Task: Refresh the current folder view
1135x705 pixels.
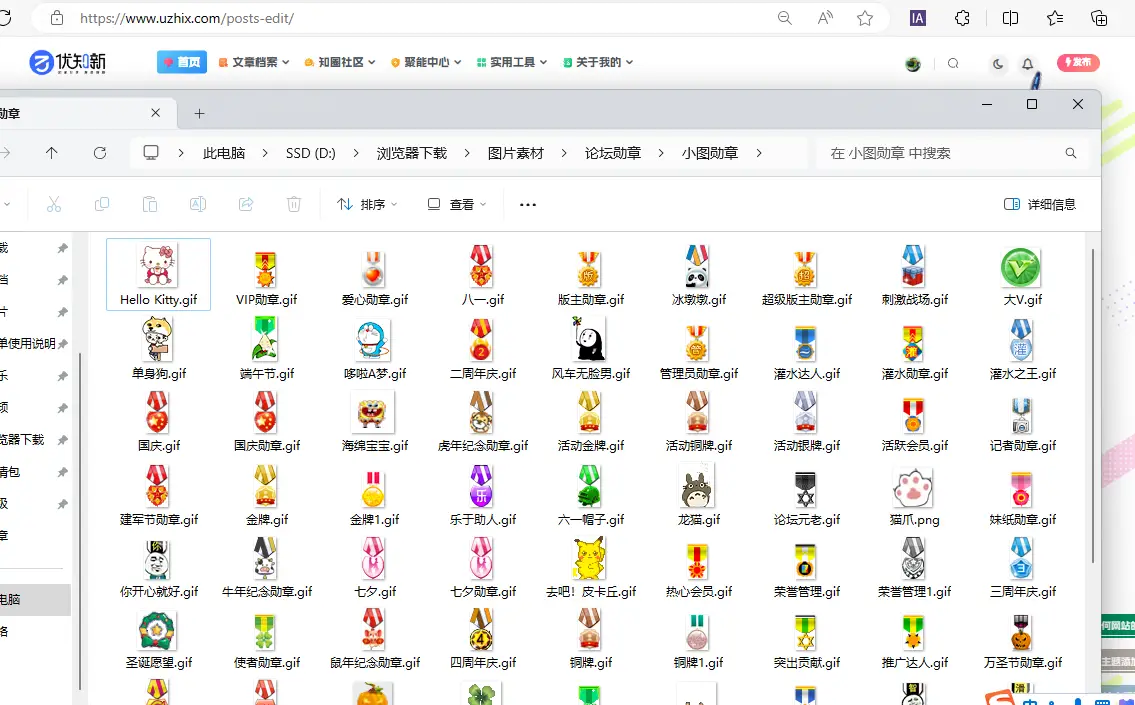Action: click(x=99, y=152)
